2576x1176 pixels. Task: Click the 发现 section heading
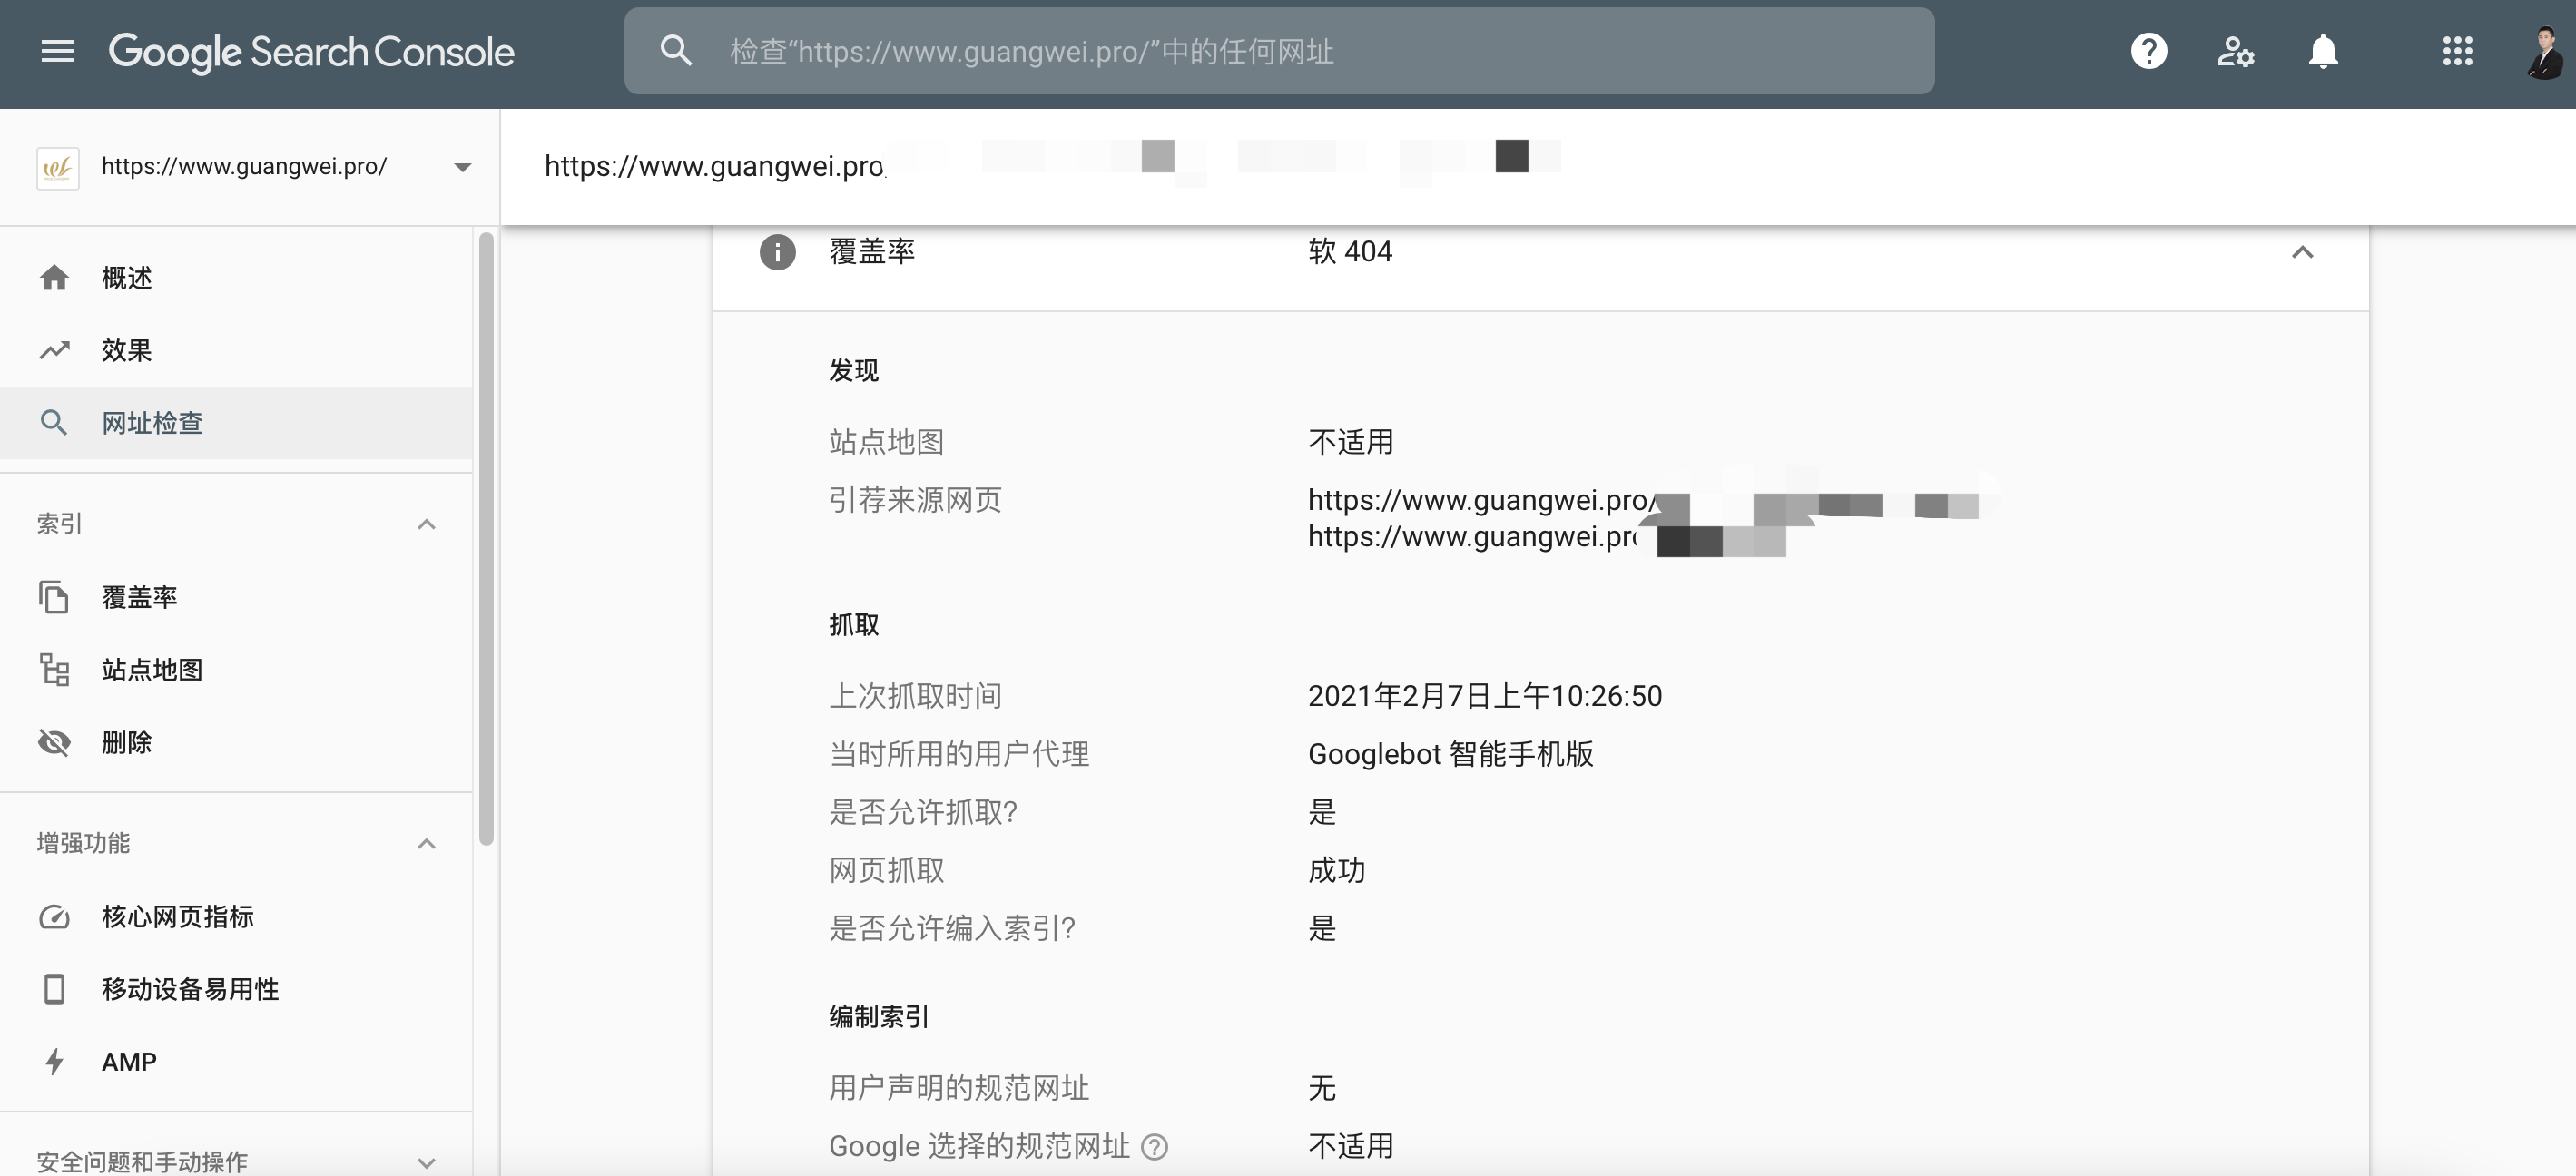pos(853,370)
